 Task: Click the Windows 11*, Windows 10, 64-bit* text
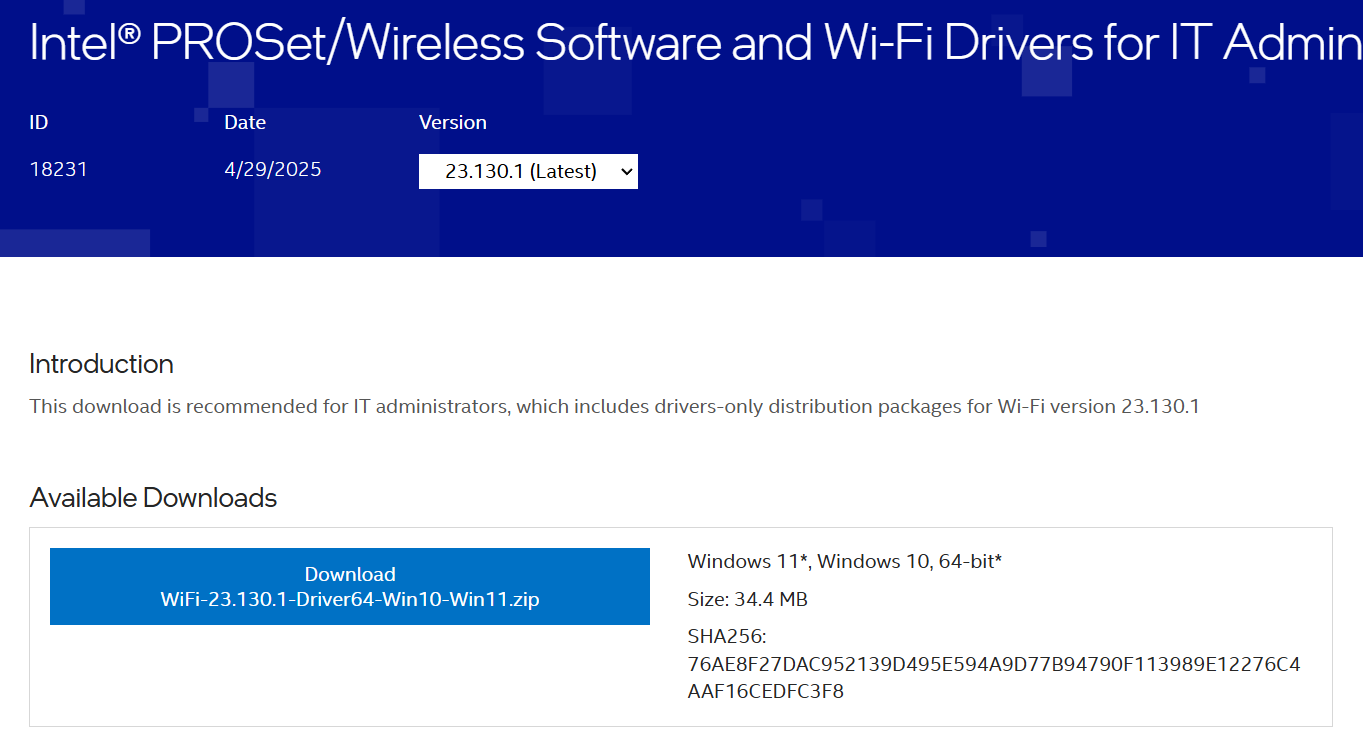pyautogui.click(x=845, y=561)
